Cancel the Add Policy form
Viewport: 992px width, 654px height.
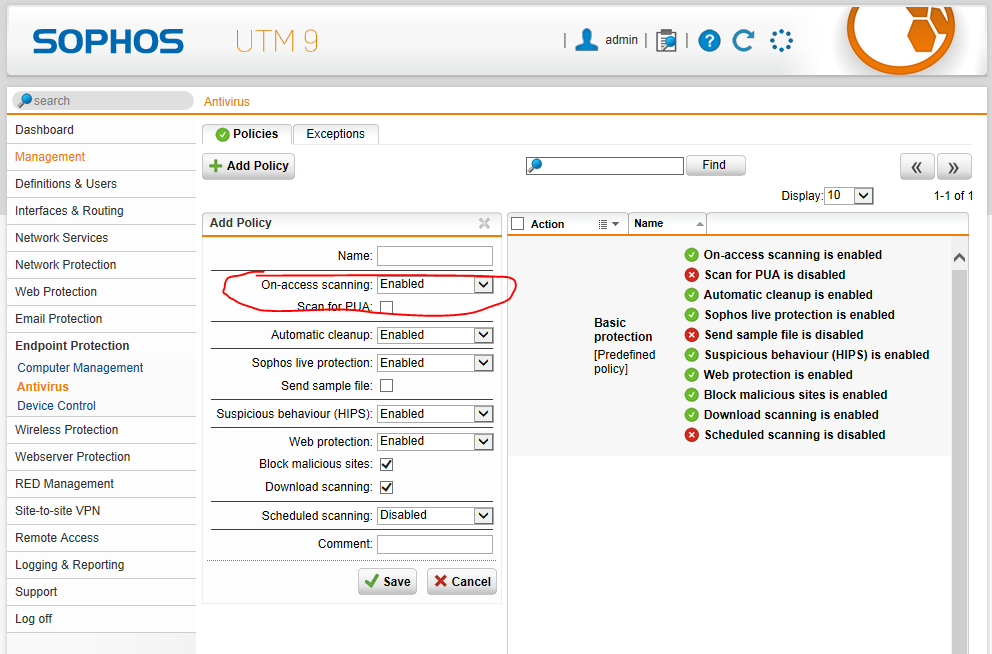462,582
